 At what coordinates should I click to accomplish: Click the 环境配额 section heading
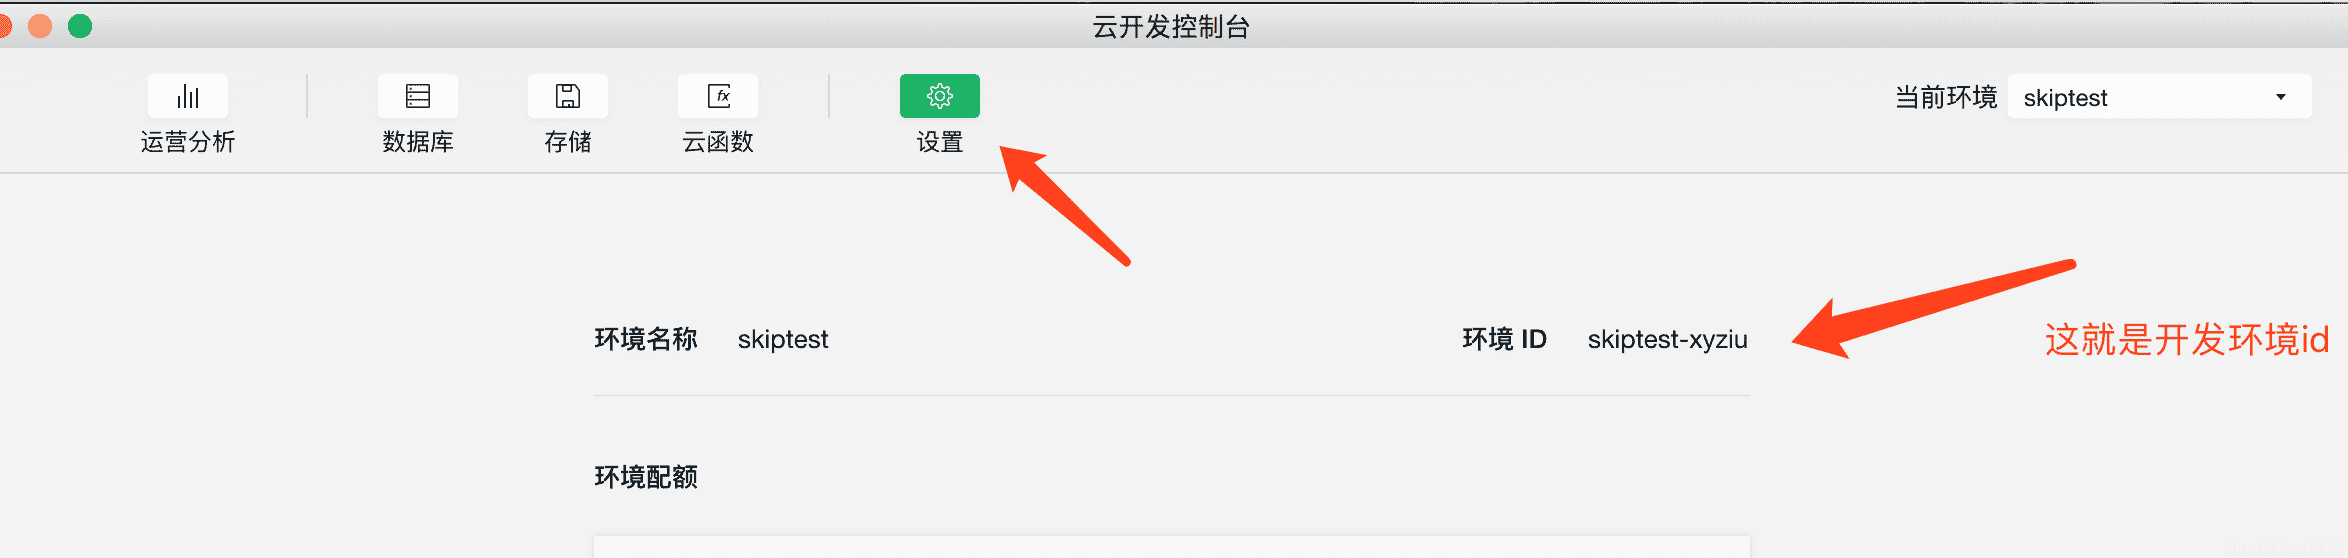pos(646,477)
